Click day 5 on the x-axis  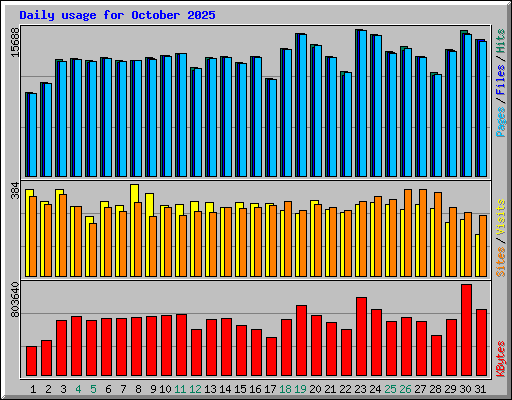point(93,389)
